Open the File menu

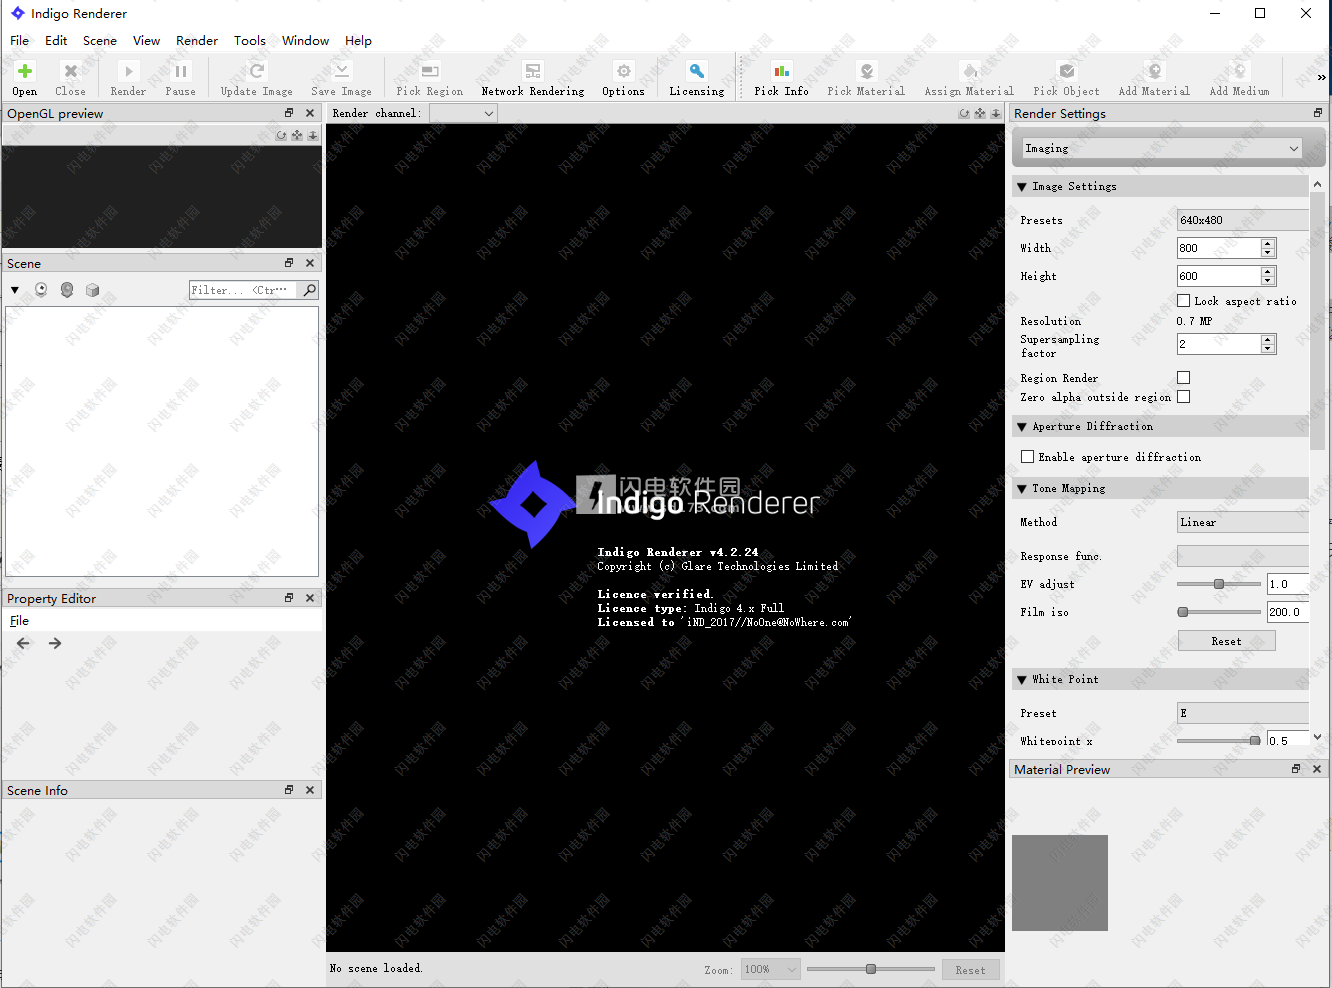point(20,41)
